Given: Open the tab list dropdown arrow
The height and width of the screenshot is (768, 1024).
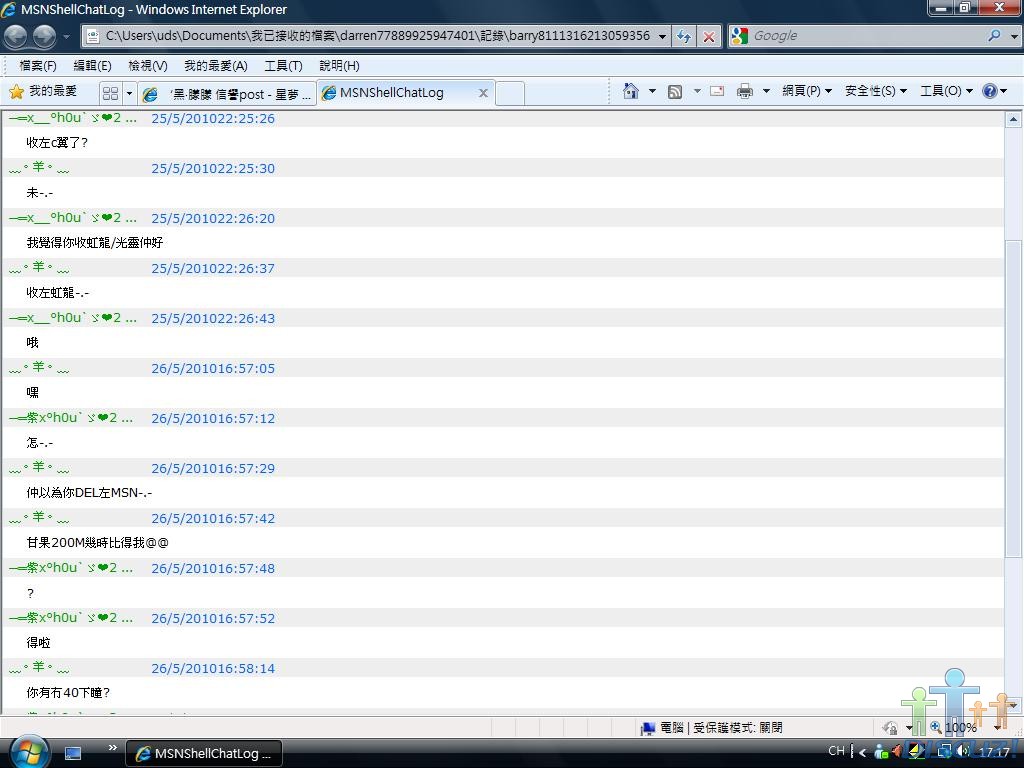Looking at the screenshot, I should (x=129, y=93).
